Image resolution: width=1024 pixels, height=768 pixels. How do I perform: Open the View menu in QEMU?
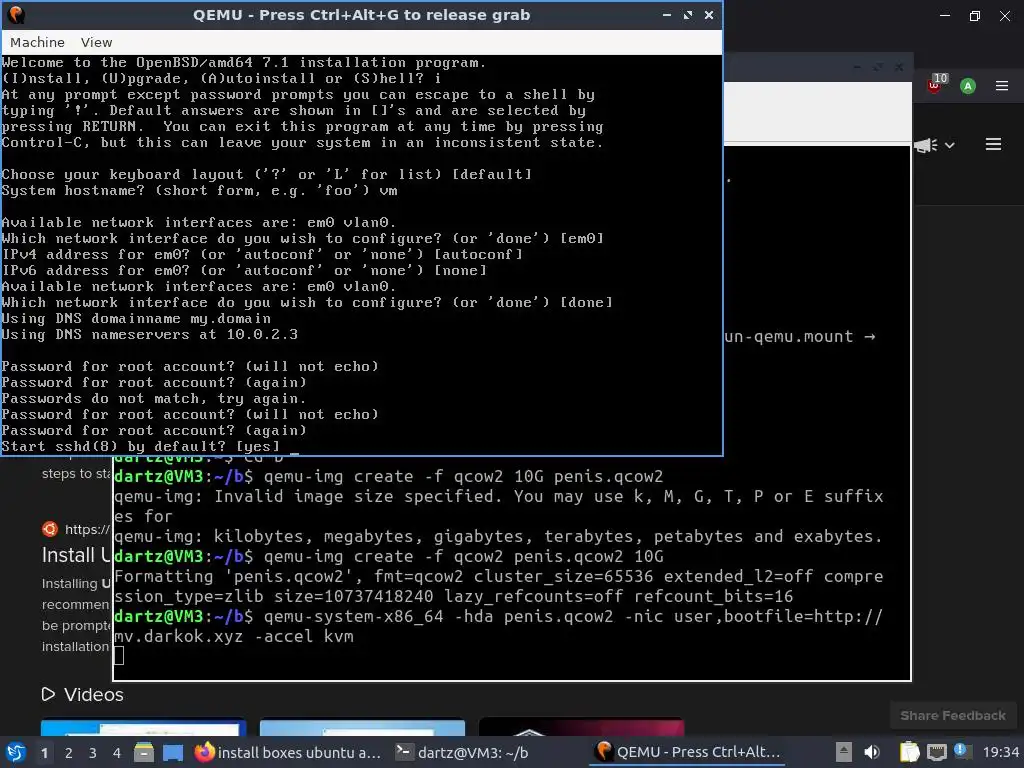(x=96, y=42)
